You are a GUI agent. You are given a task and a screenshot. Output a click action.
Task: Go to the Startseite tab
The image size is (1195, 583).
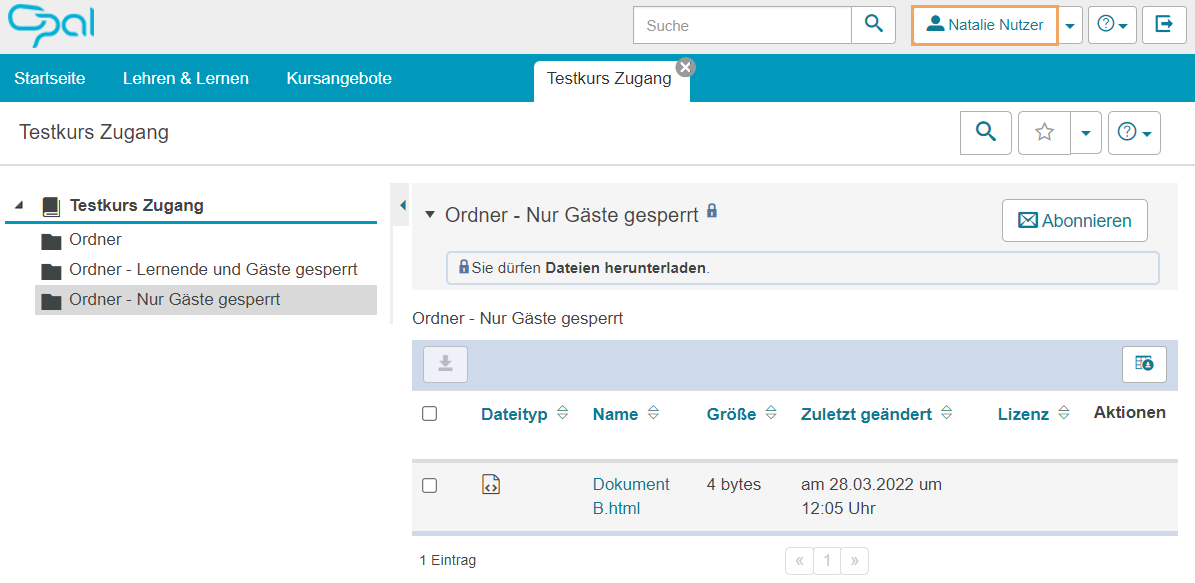coord(49,77)
